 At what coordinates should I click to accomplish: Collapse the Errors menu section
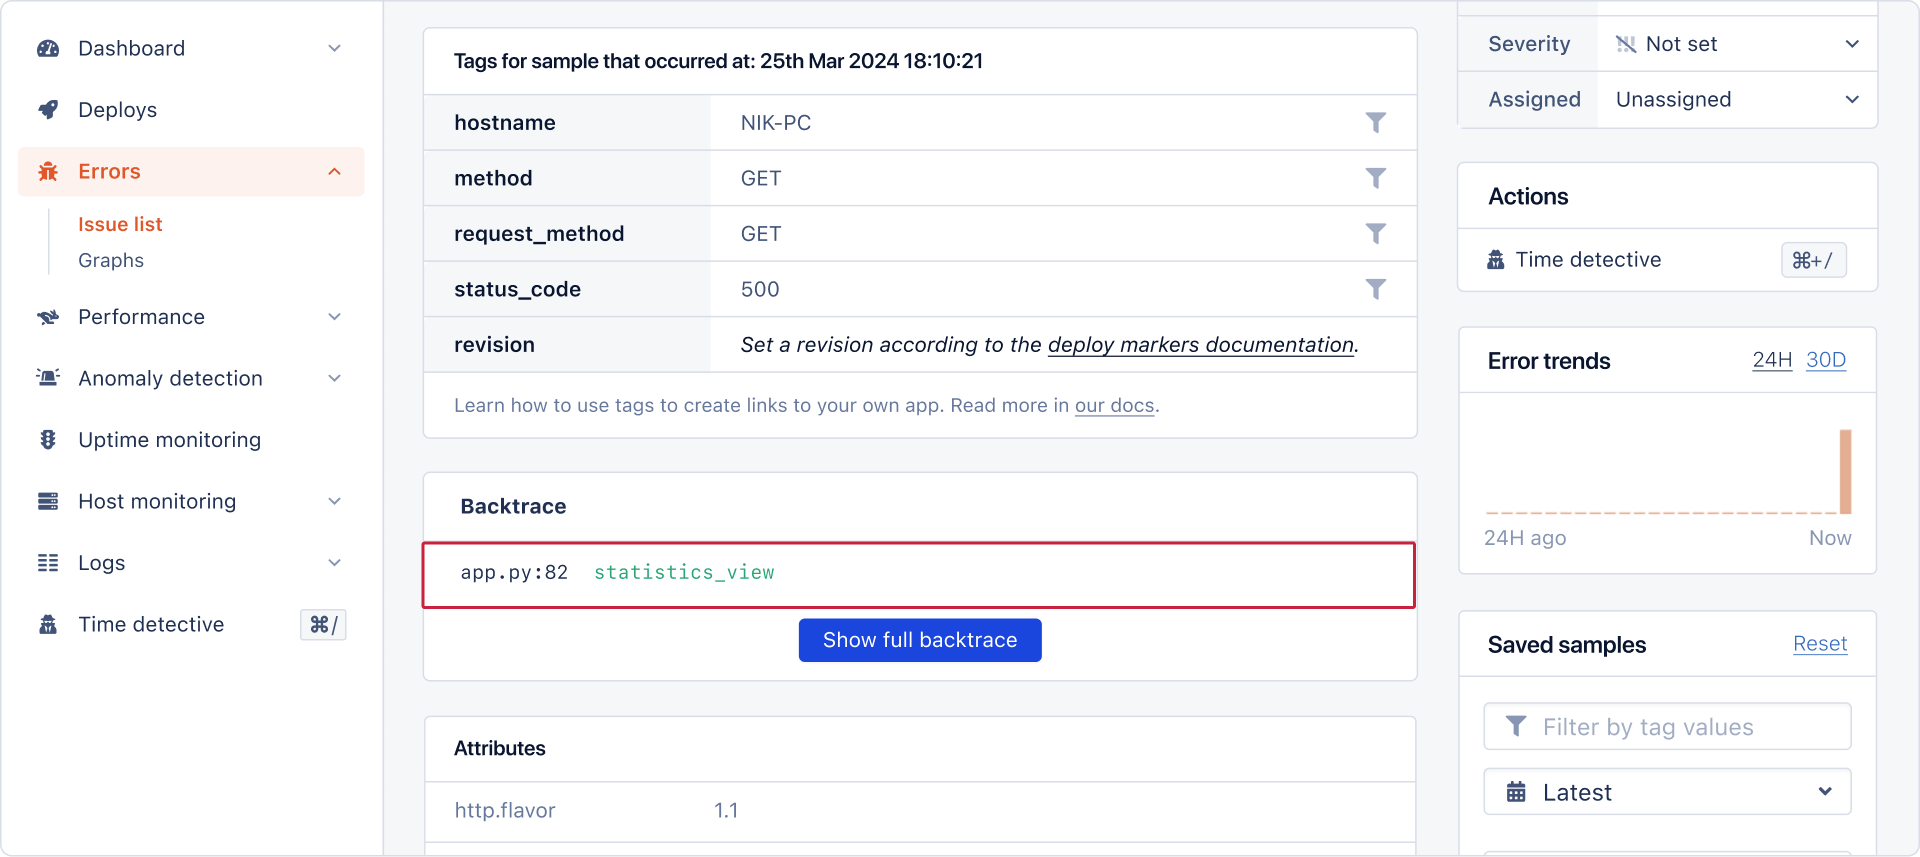(x=334, y=172)
